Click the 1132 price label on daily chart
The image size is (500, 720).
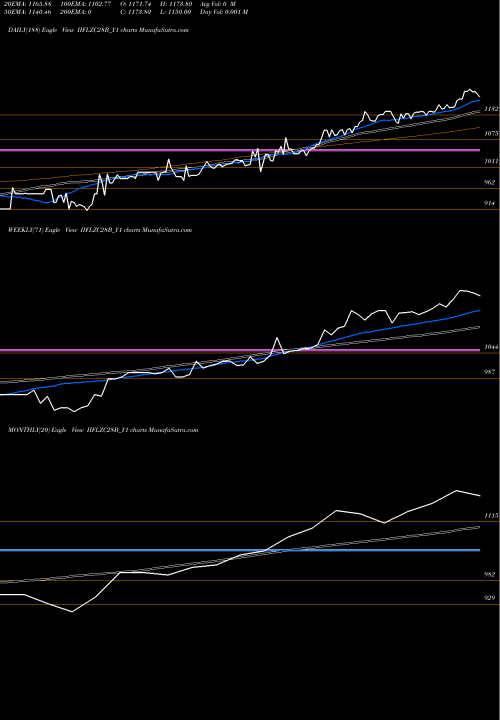tap(491, 109)
